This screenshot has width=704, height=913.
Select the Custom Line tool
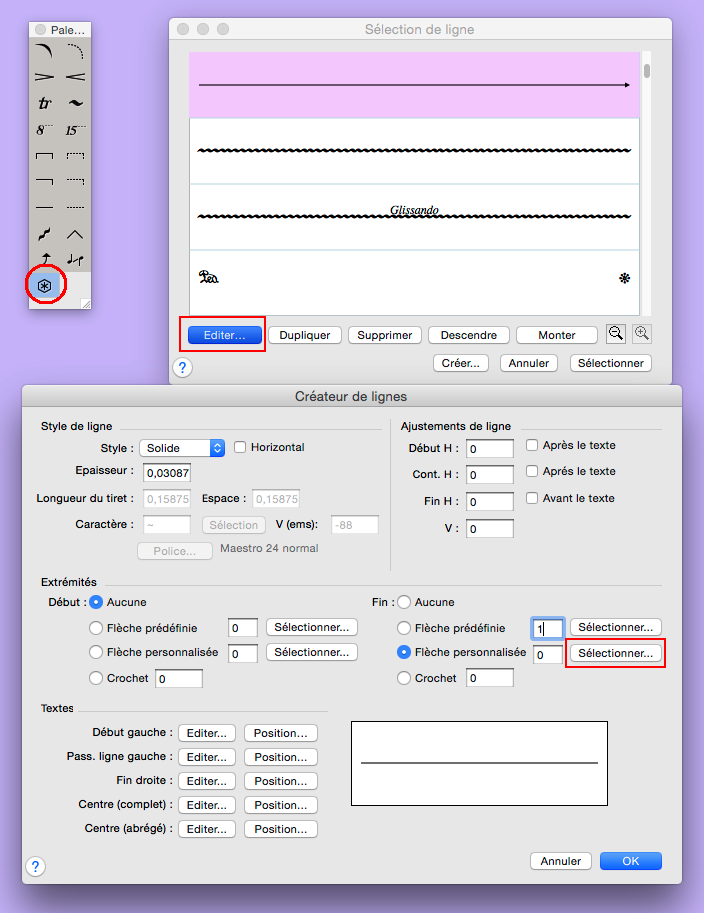pyautogui.click(x=45, y=285)
